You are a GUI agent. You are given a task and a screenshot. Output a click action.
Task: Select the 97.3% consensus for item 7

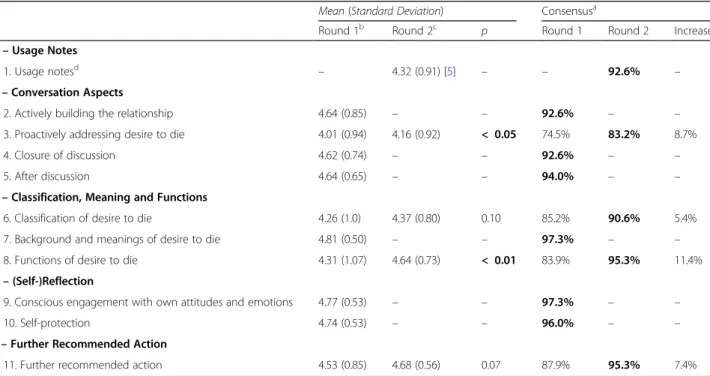557,239
